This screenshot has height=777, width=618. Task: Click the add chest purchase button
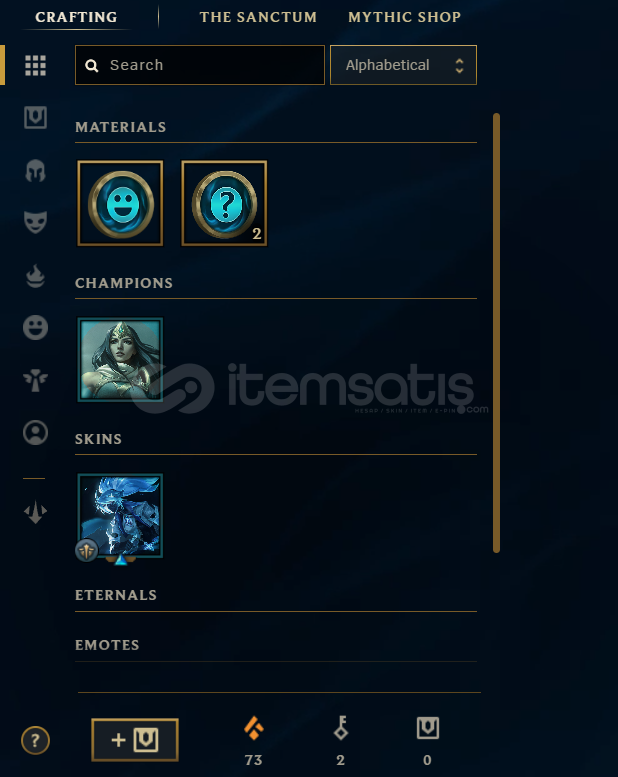(x=135, y=740)
